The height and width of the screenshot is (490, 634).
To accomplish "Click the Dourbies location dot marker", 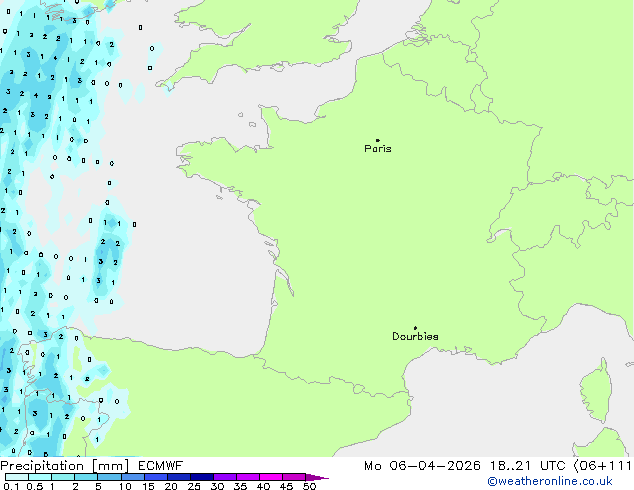I will (415, 328).
